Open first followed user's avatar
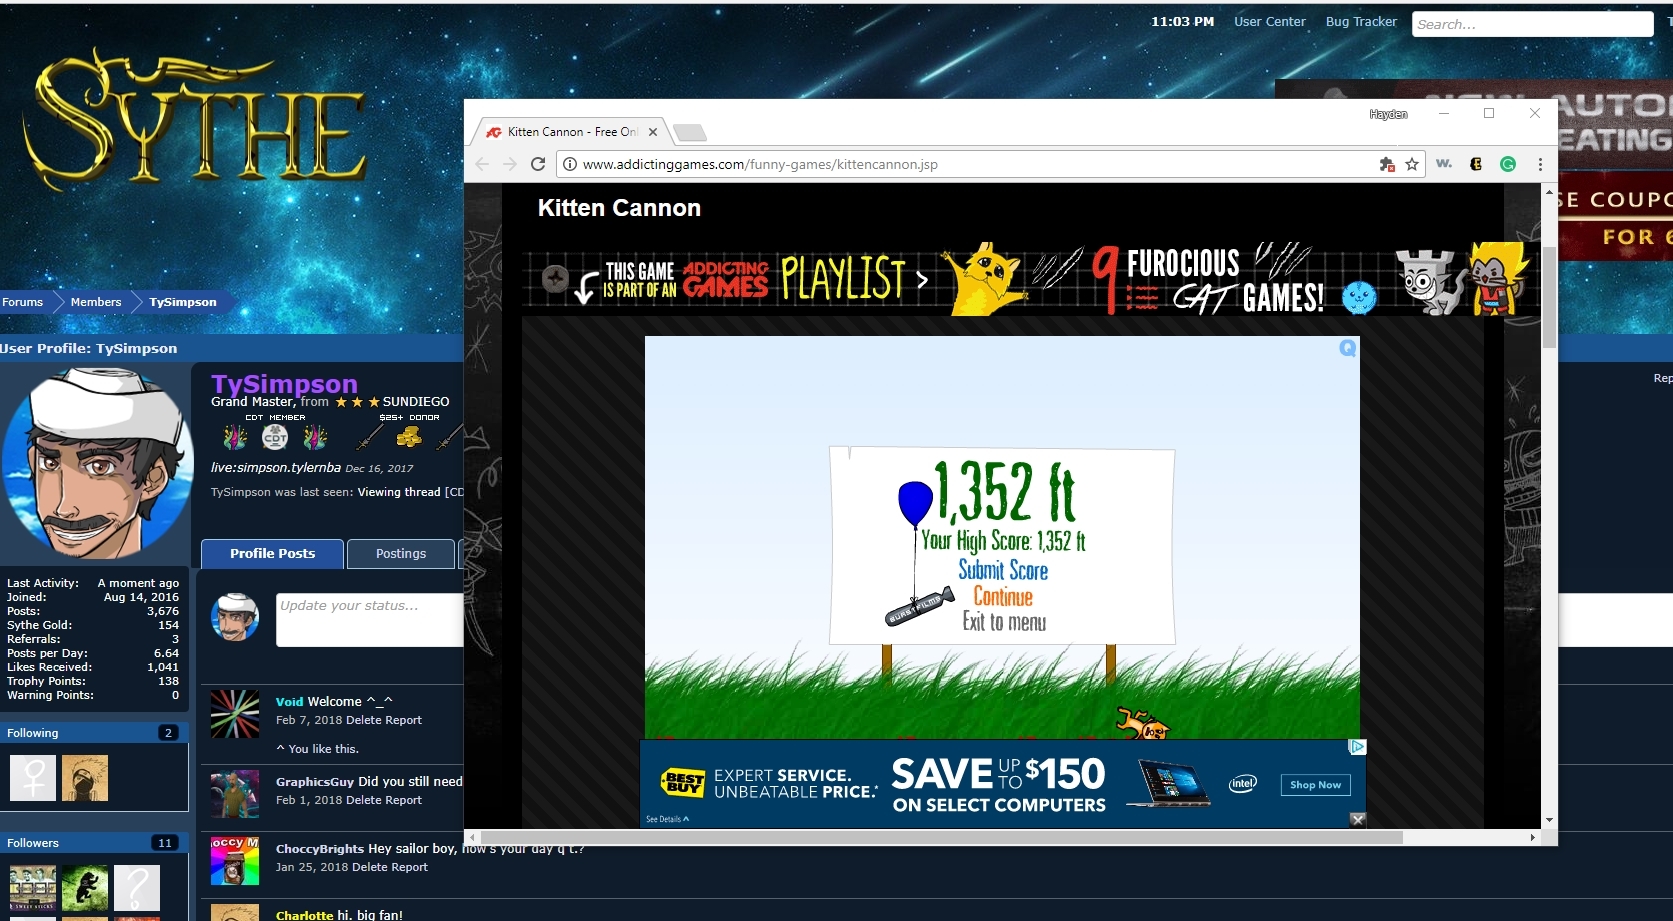Image resolution: width=1673 pixels, height=921 pixels. [33, 778]
